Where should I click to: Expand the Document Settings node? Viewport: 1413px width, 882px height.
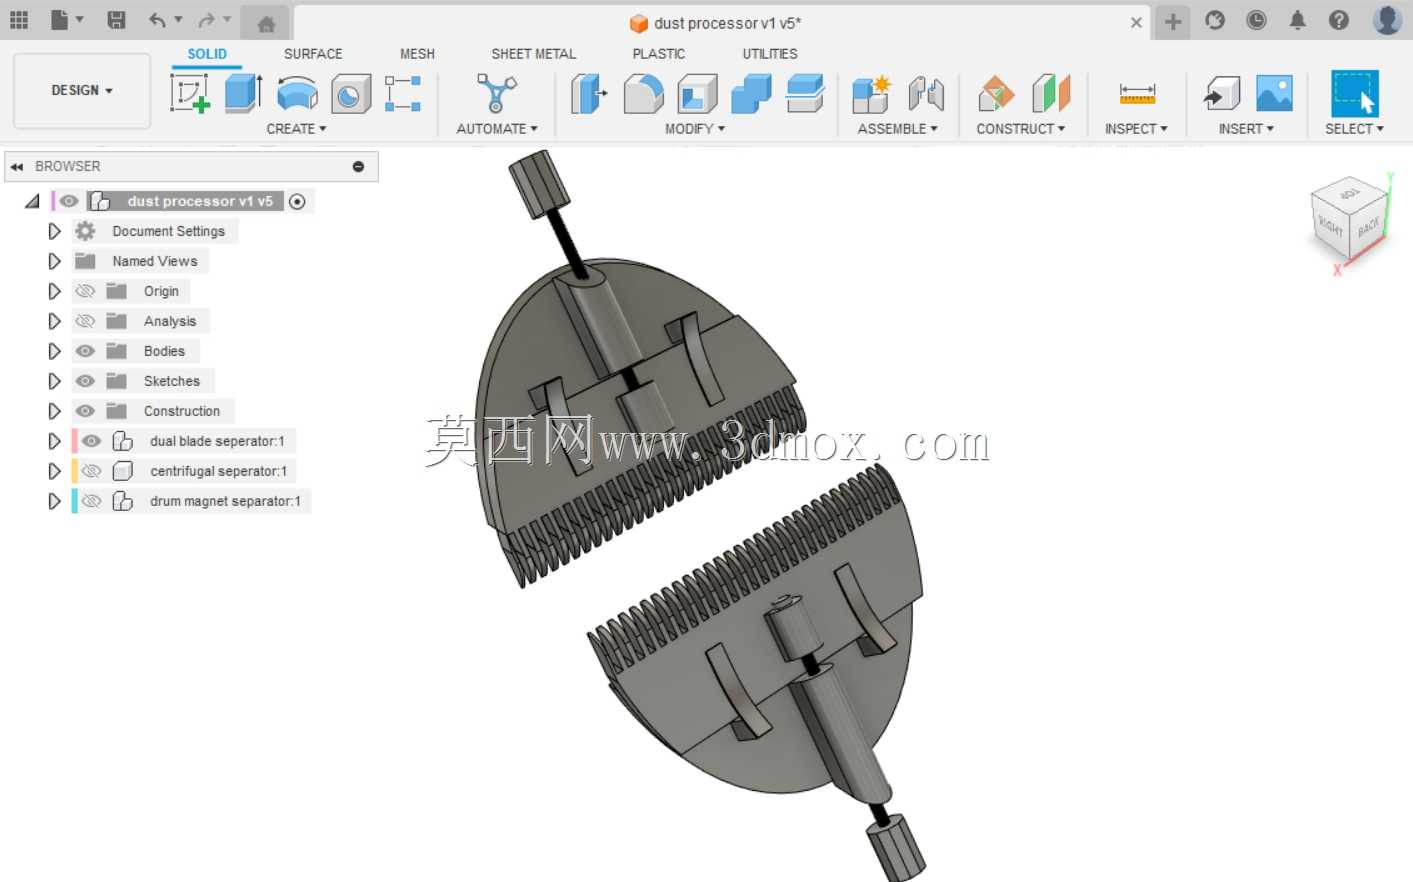click(54, 231)
